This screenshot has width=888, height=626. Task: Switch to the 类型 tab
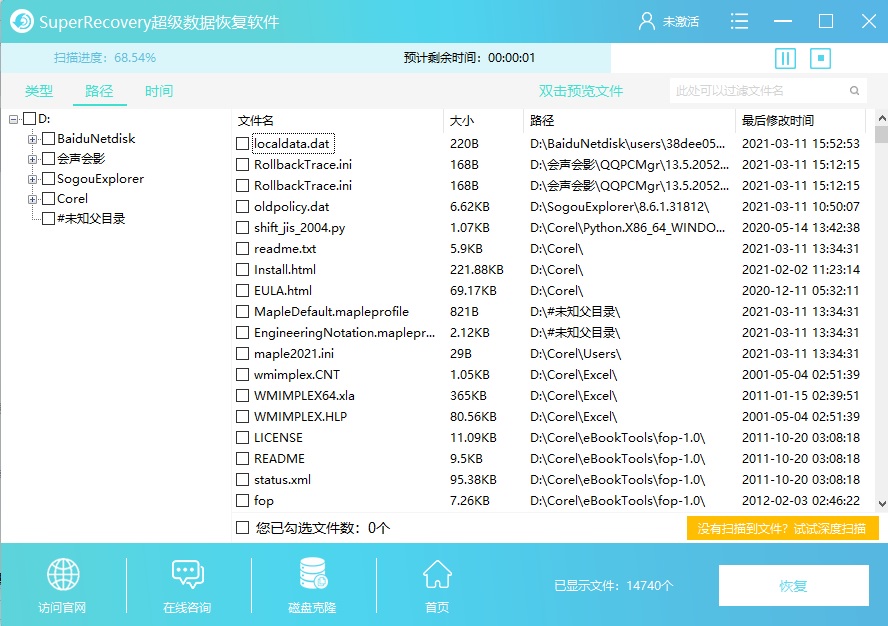(x=39, y=91)
